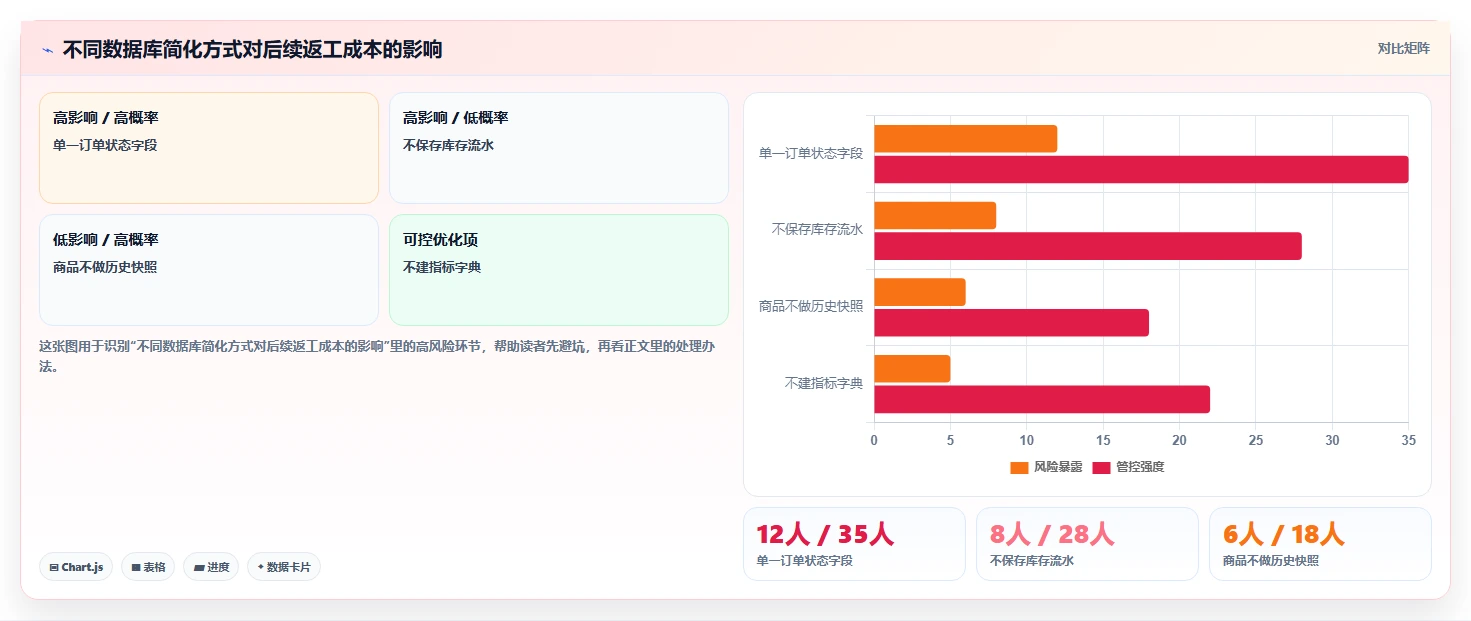Click the orange bar for 单一订单状态字段
The height and width of the screenshot is (621, 1471).
click(965, 139)
